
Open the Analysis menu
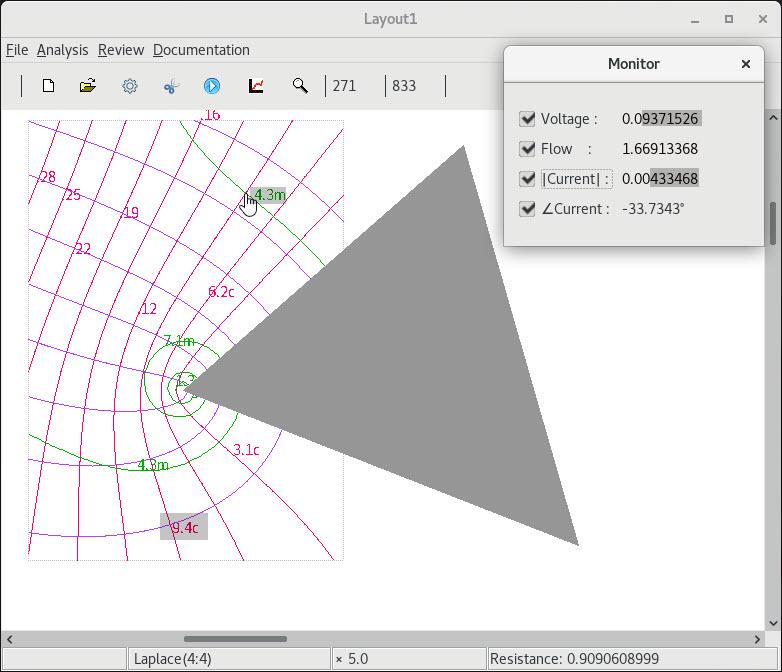point(62,50)
